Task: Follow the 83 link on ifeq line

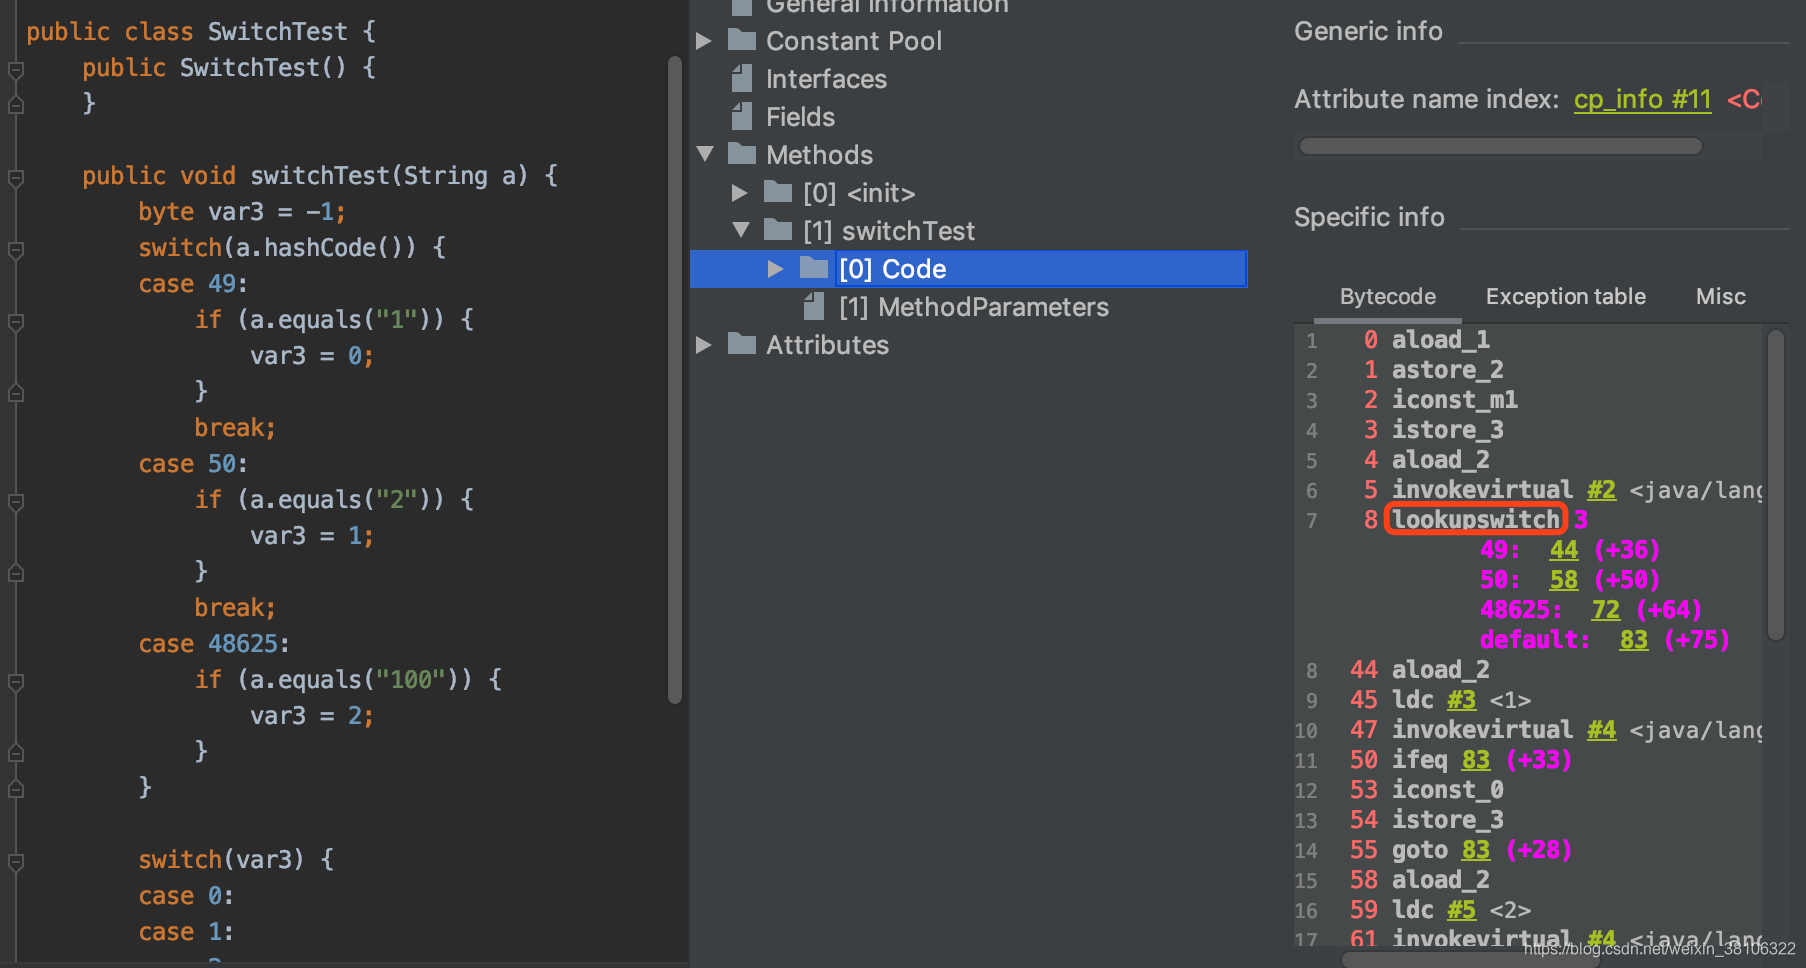Action: (x=1476, y=760)
